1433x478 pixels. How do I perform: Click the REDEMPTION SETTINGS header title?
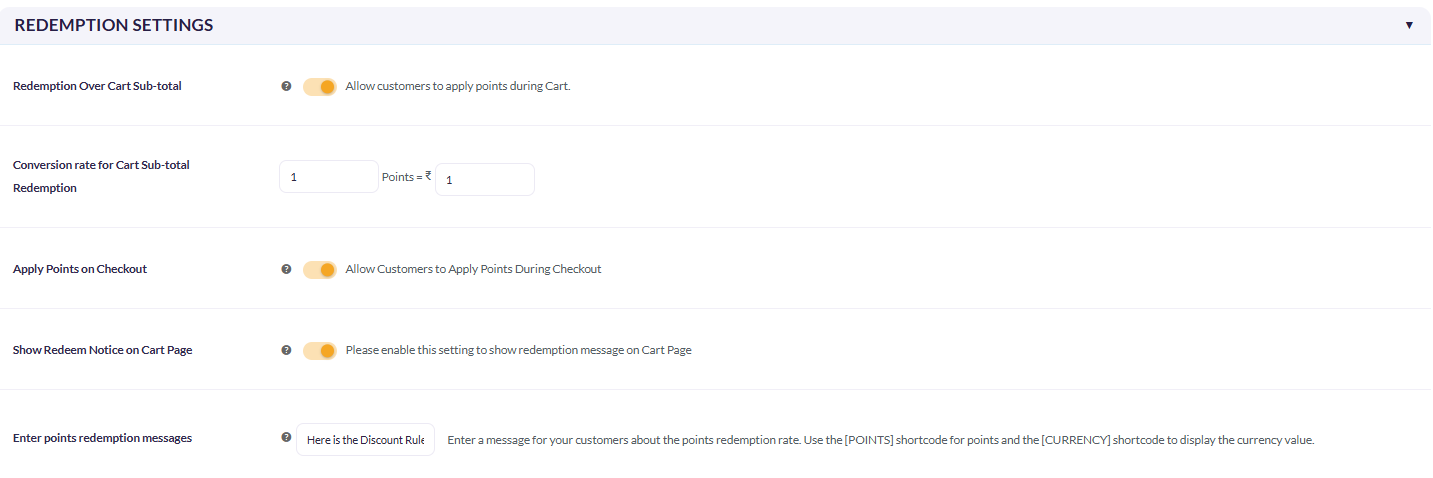(114, 25)
